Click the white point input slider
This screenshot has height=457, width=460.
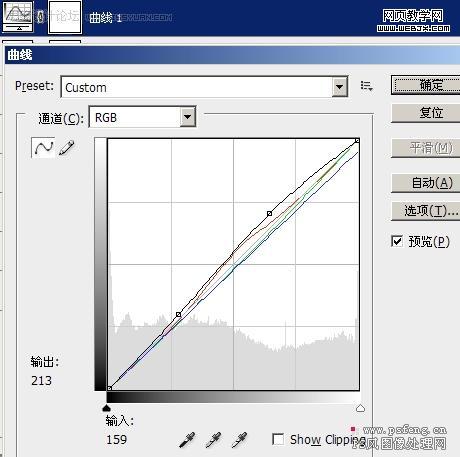pyautogui.click(x=360, y=408)
